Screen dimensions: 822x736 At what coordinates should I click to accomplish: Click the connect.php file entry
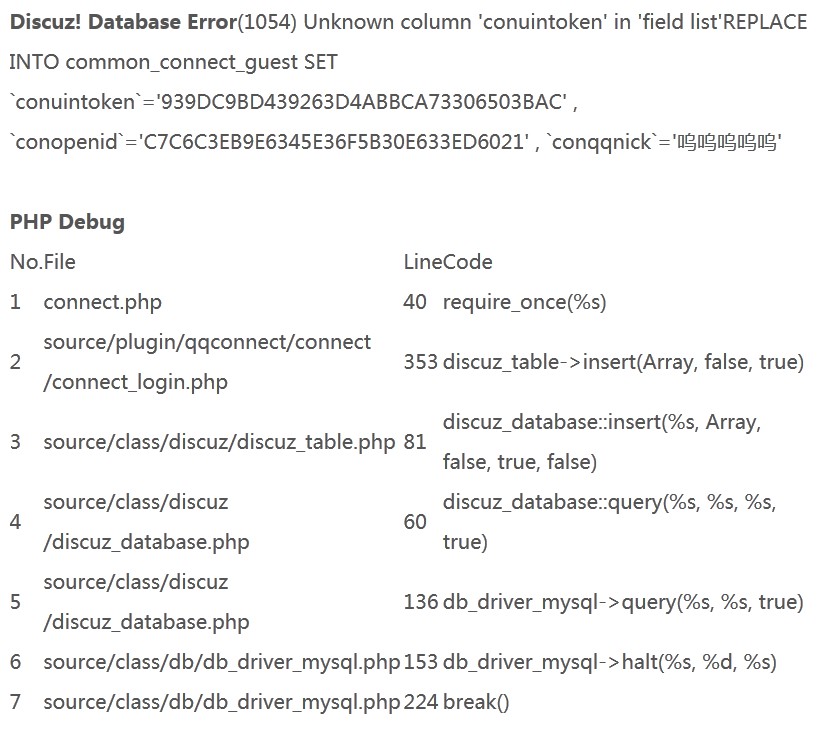point(102,302)
